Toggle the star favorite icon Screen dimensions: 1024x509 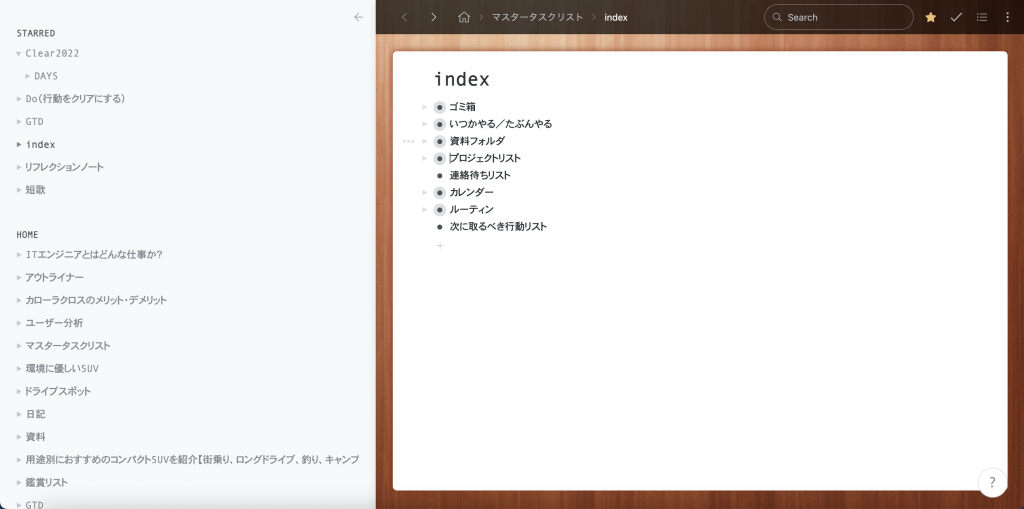(x=931, y=18)
